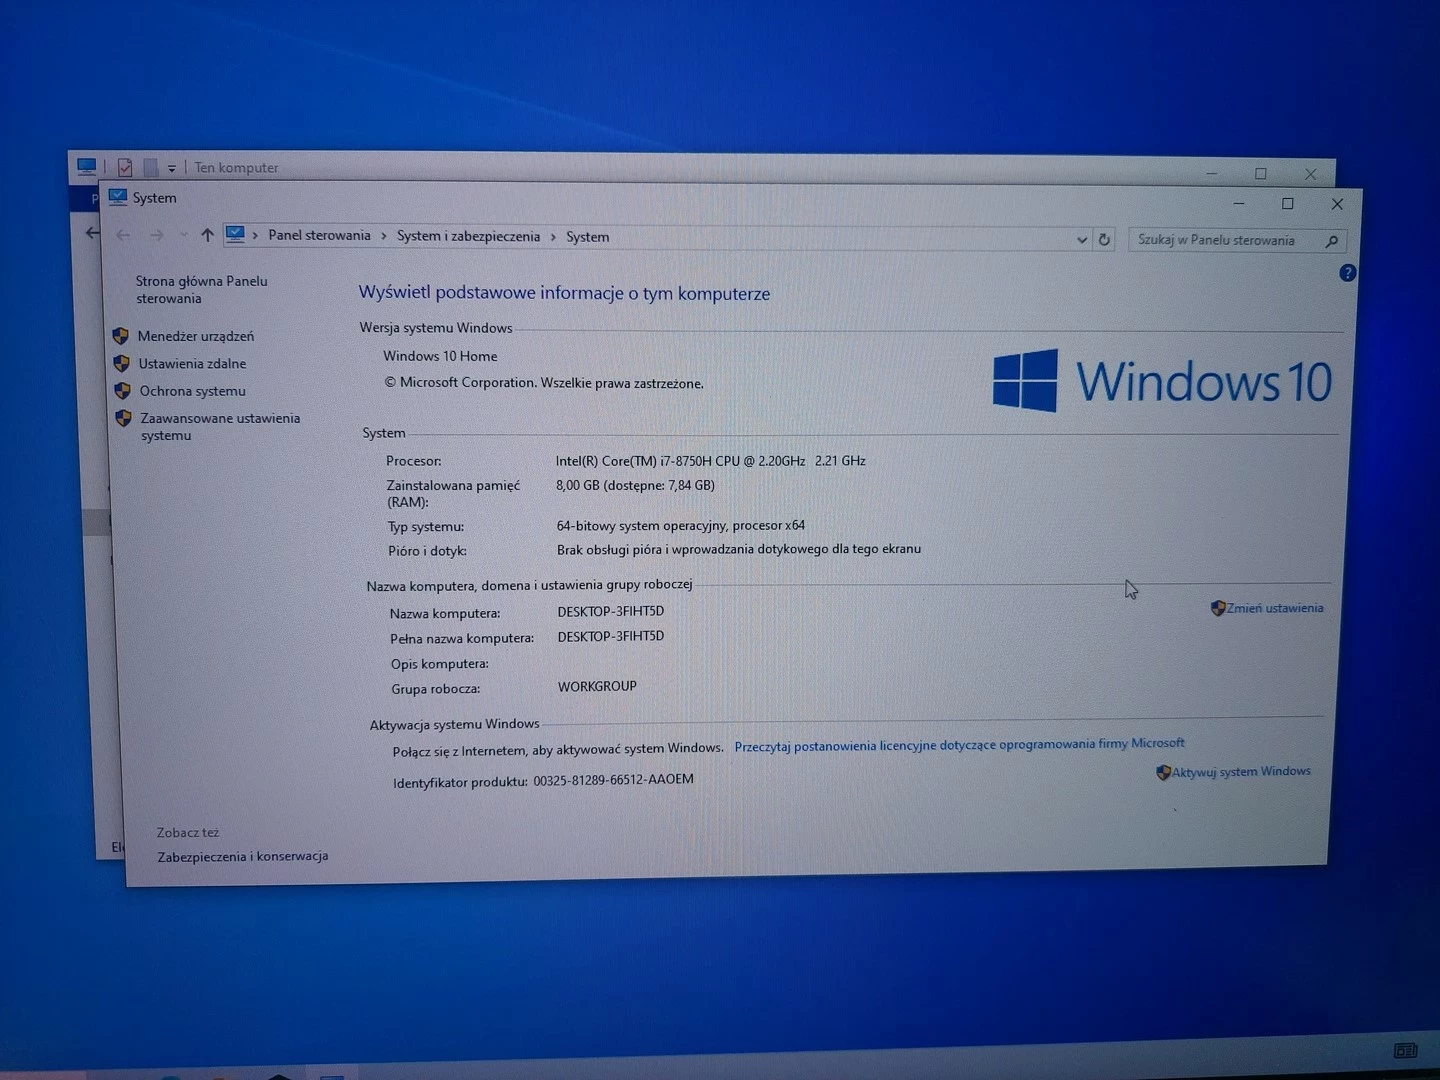Navigate up one level with up arrow
Viewport: 1440px width, 1080px height.
(207, 235)
